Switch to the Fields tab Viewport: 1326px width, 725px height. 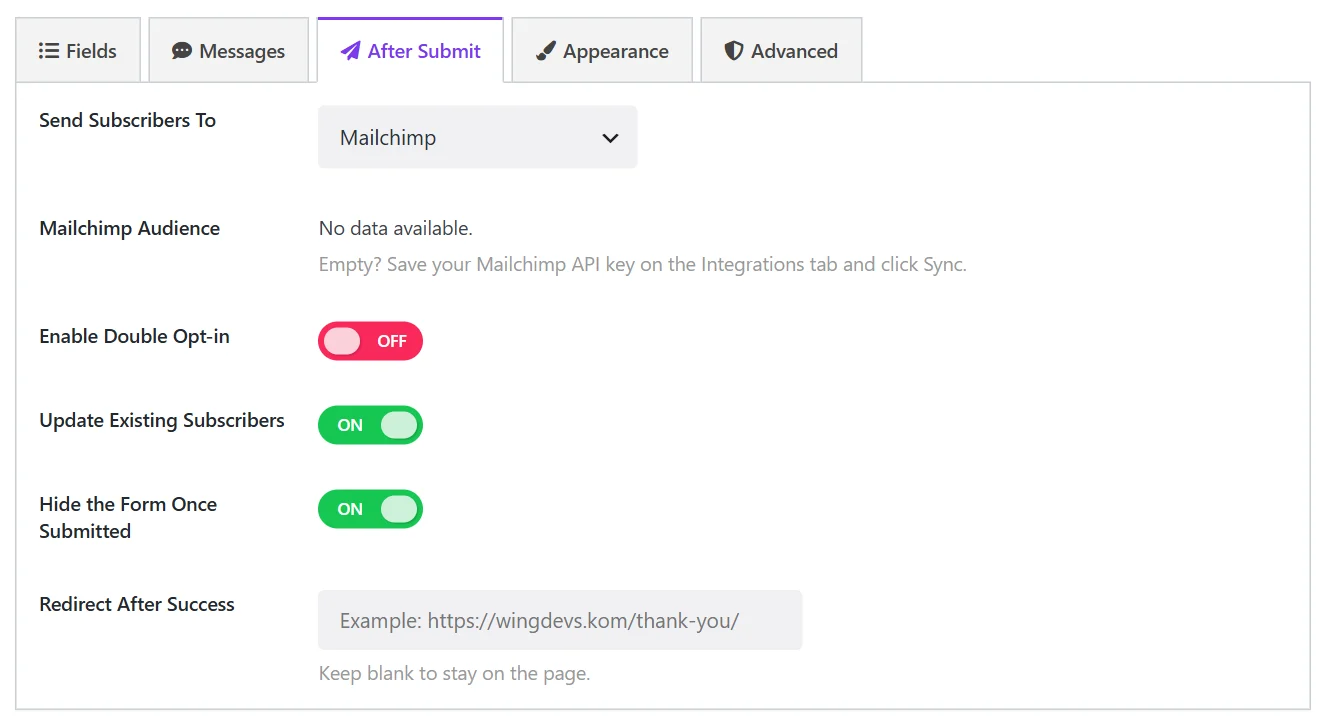click(78, 50)
